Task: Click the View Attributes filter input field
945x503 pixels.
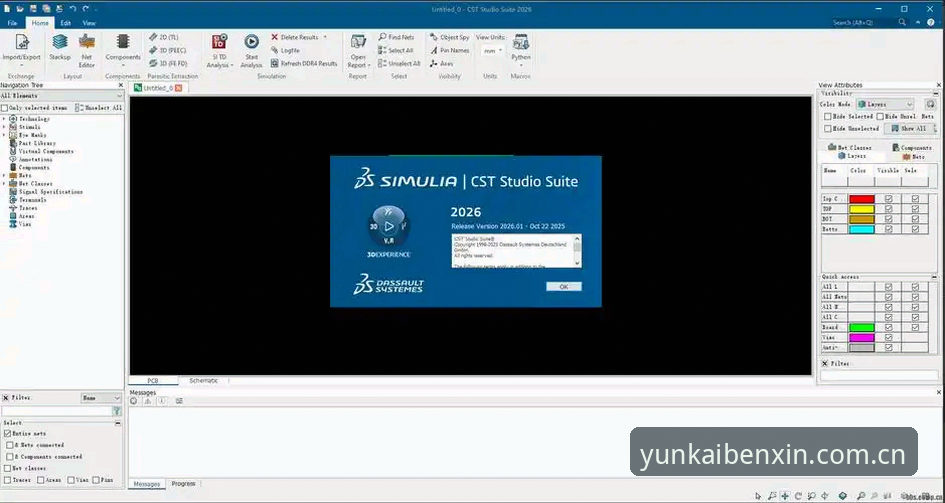Action: coord(879,375)
